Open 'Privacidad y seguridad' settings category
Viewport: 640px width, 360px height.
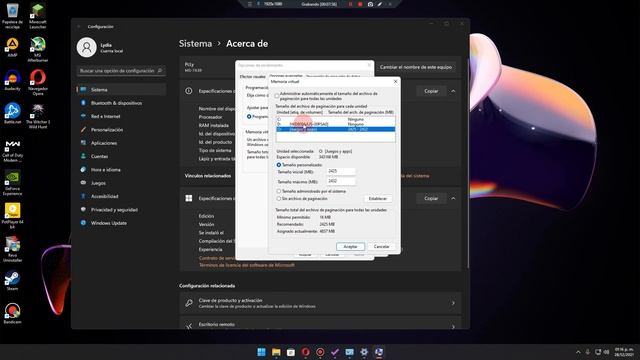pos(121,210)
